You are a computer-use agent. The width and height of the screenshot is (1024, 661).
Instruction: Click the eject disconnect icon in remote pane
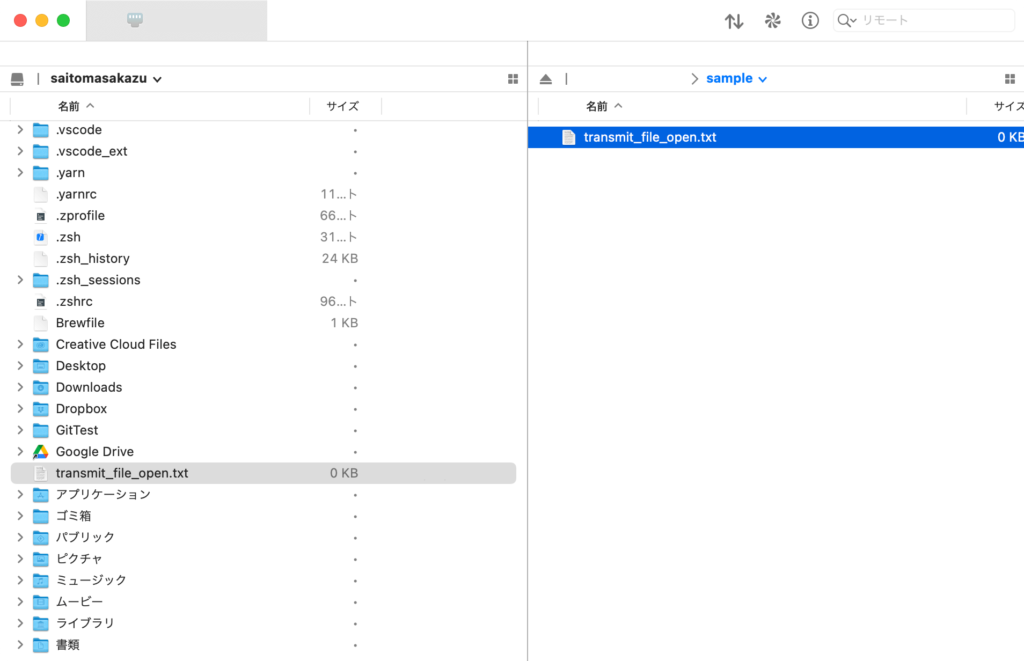tap(545, 79)
